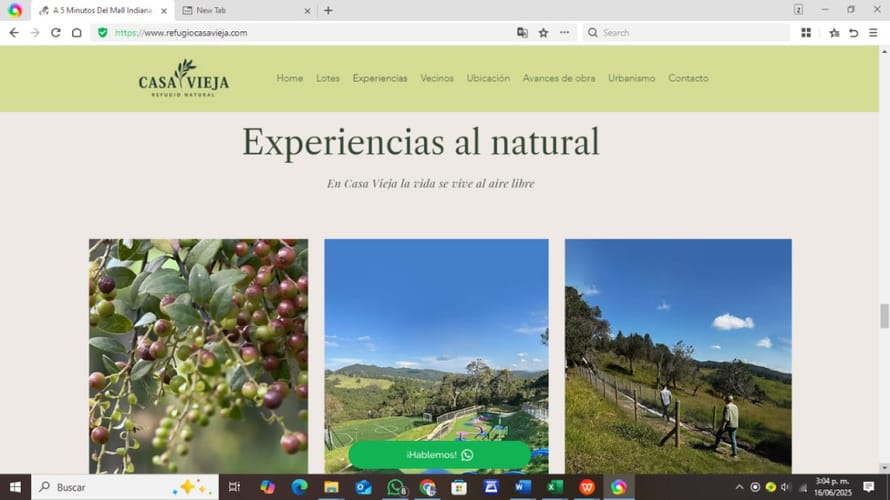Open the favorites list icon

(x=834, y=33)
